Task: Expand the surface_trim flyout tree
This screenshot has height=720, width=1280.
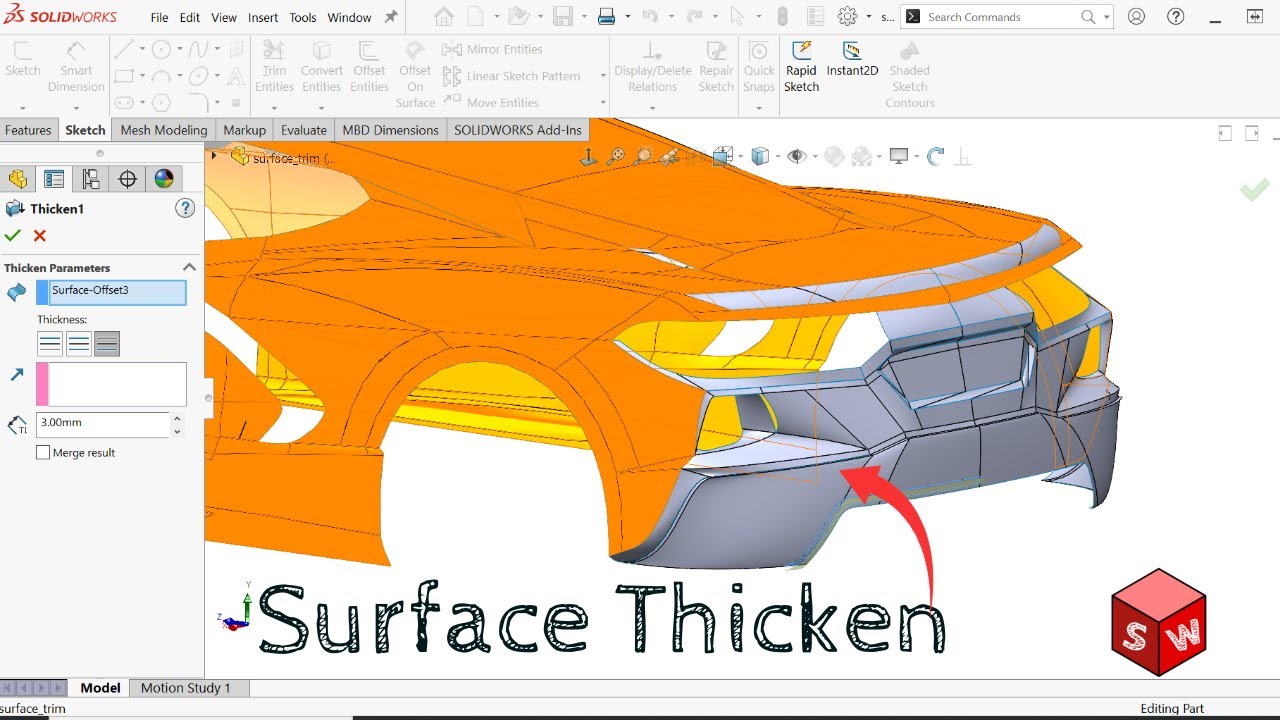Action: pos(213,156)
